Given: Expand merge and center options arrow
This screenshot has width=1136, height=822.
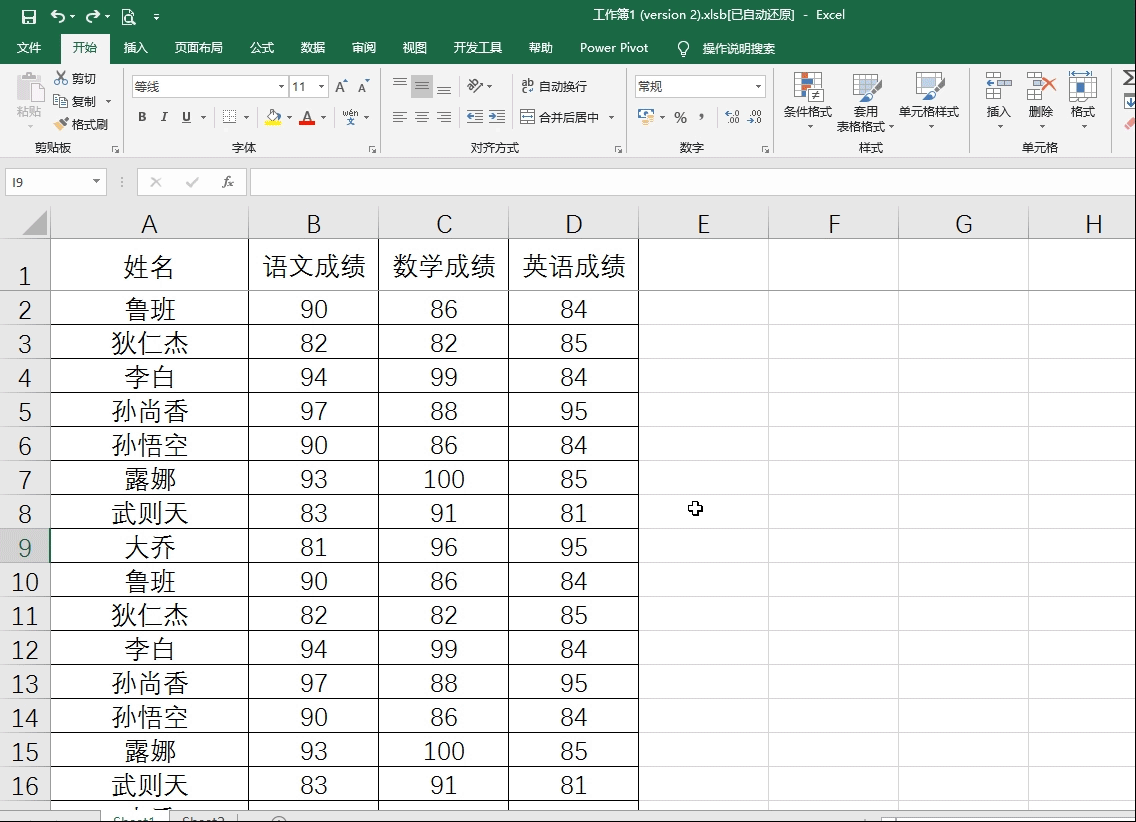Looking at the screenshot, I should point(611,117).
